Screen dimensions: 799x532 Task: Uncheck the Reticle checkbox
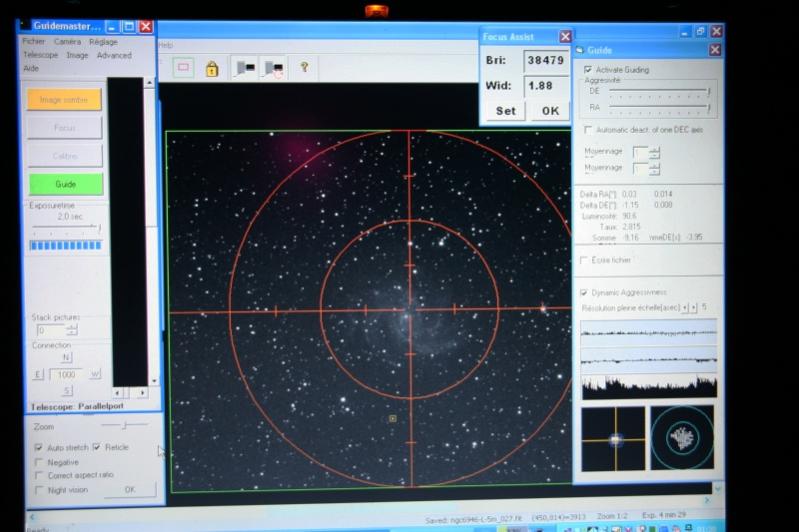(96, 447)
